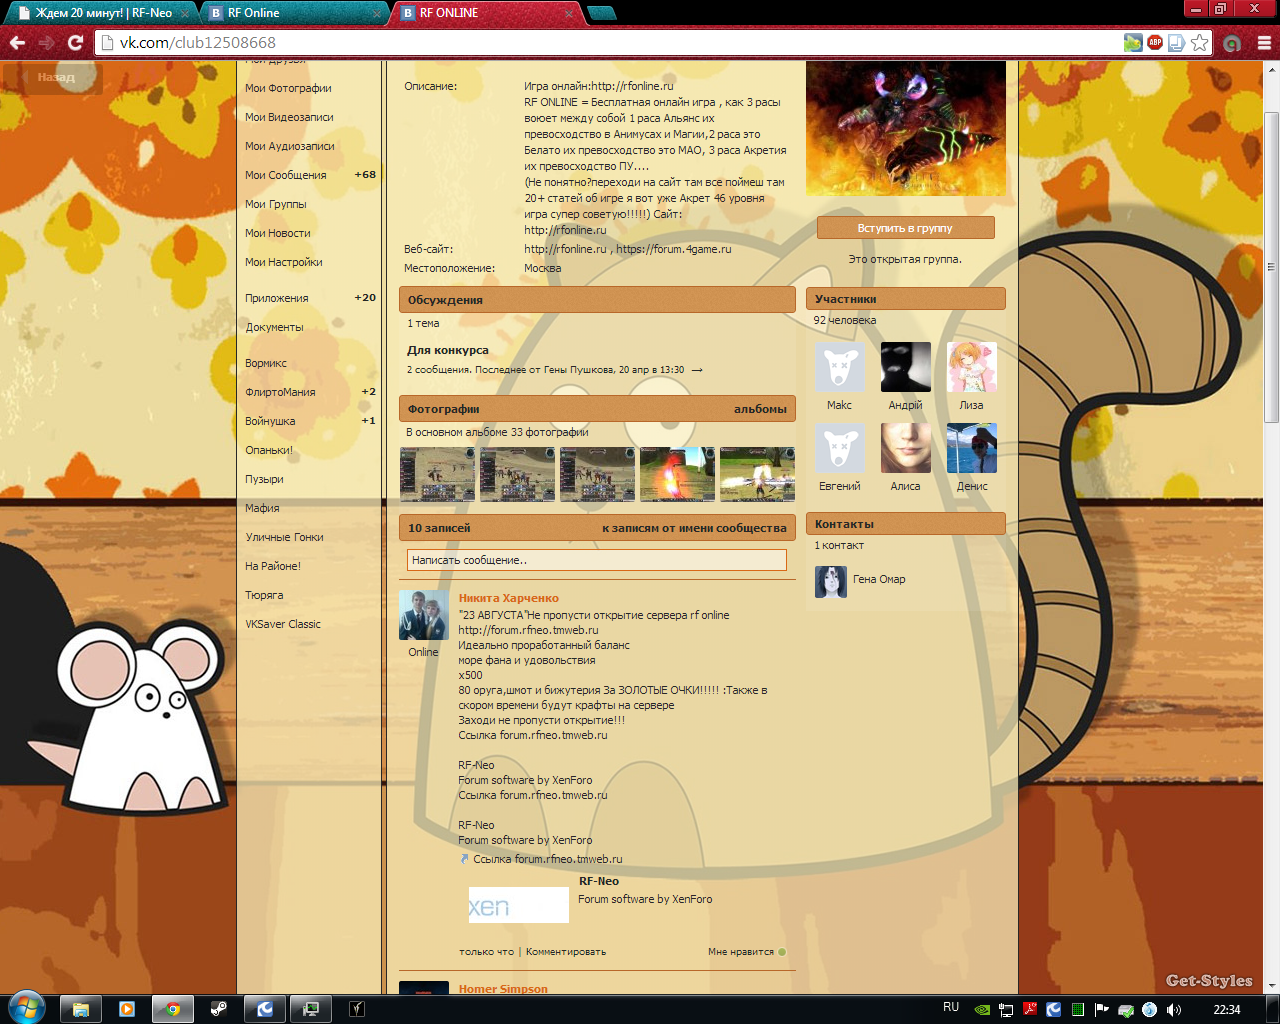Click the green chameleon extension icon
The width and height of the screenshot is (1280, 1024).
(1133, 42)
